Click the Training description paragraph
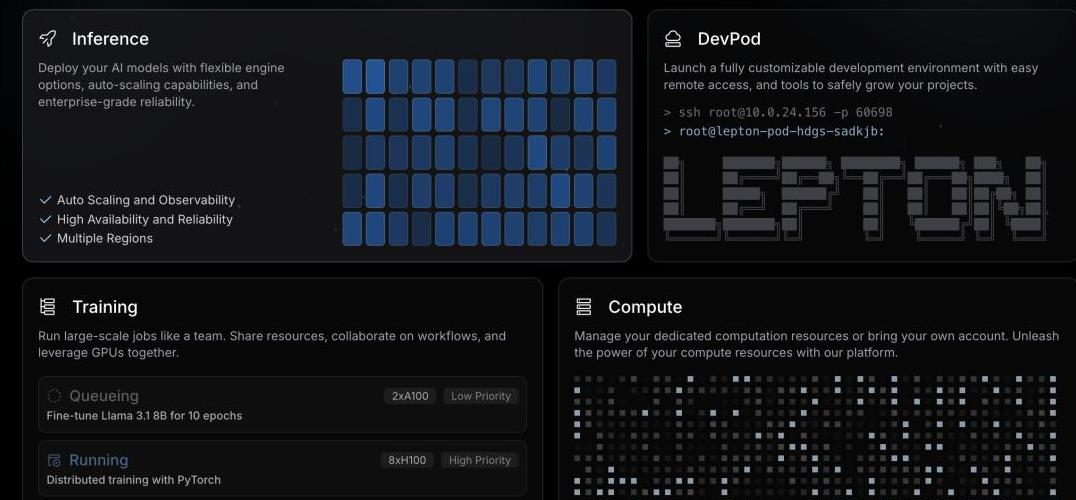This screenshot has height=500, width=1076. click(x=272, y=344)
